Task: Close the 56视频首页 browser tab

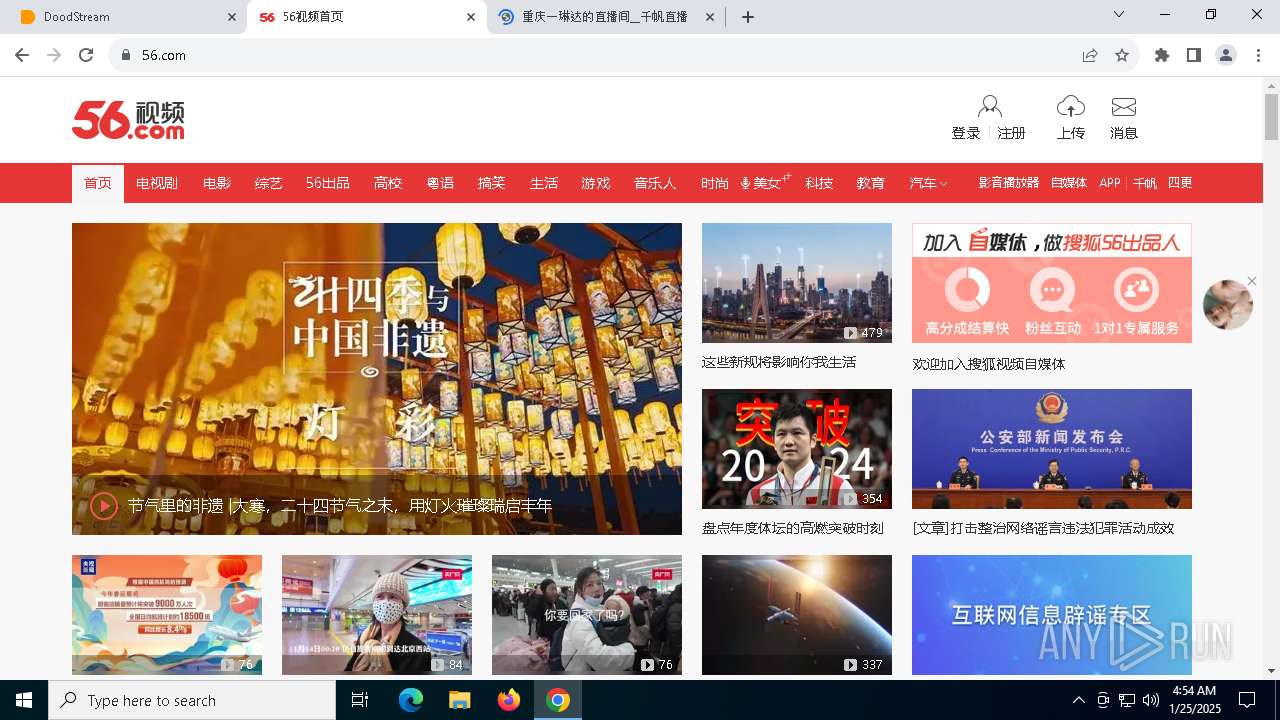Action: pos(471,17)
